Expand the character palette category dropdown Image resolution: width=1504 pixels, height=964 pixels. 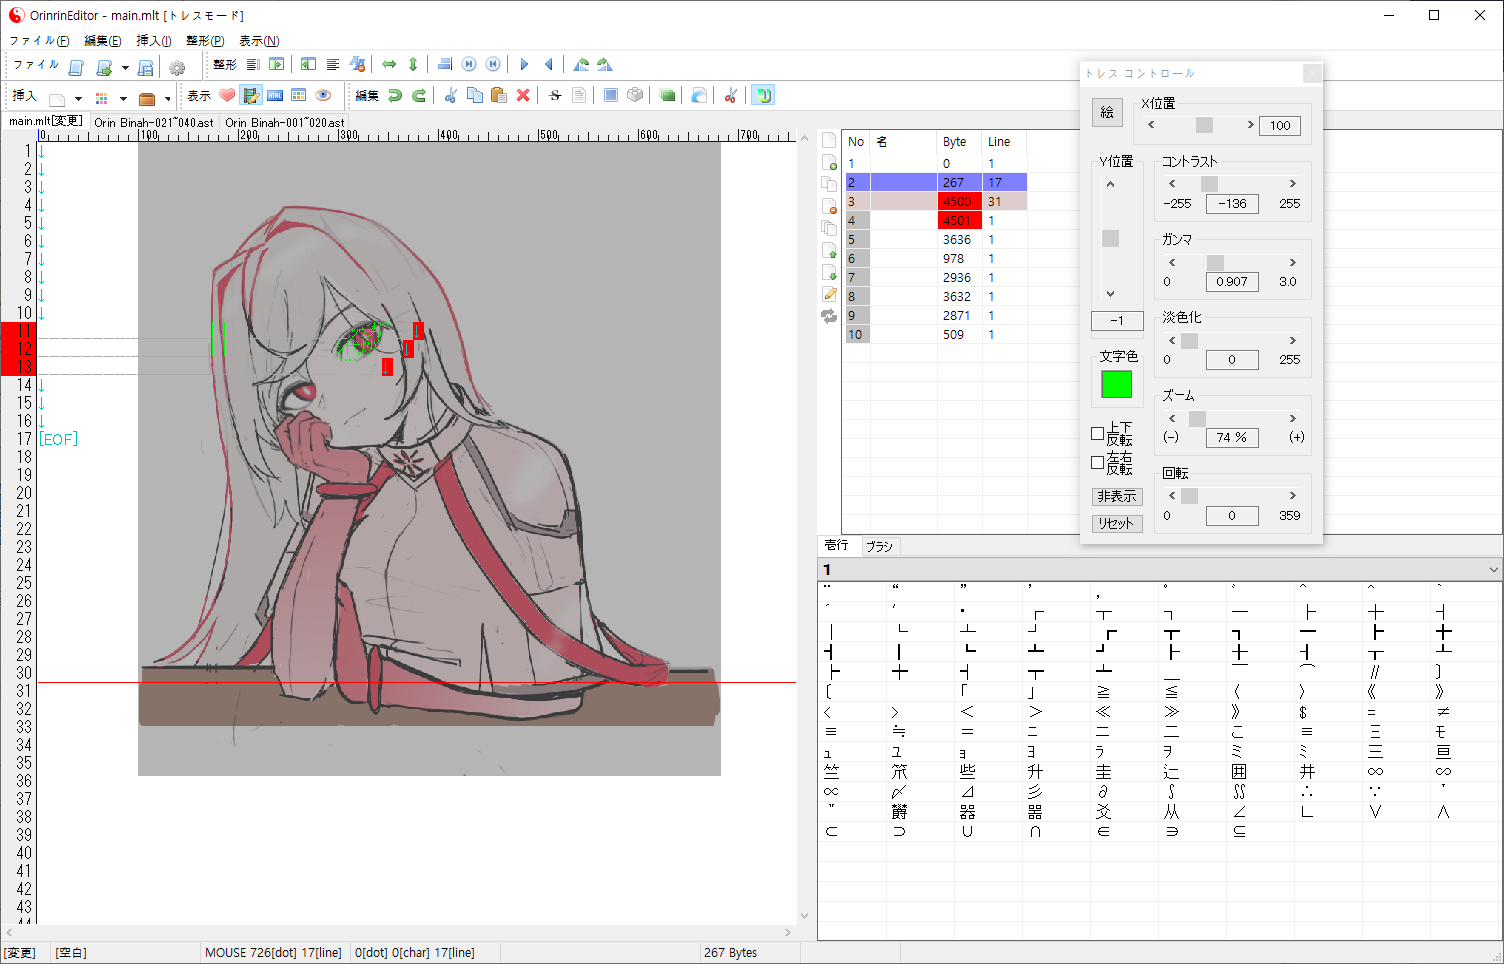pyautogui.click(x=1493, y=570)
